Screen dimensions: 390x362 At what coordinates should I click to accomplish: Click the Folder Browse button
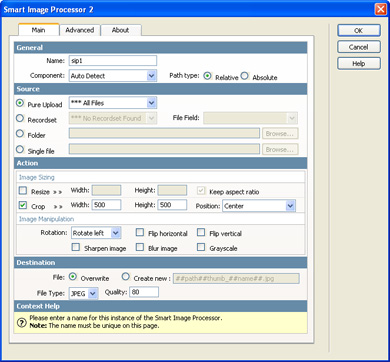280,134
